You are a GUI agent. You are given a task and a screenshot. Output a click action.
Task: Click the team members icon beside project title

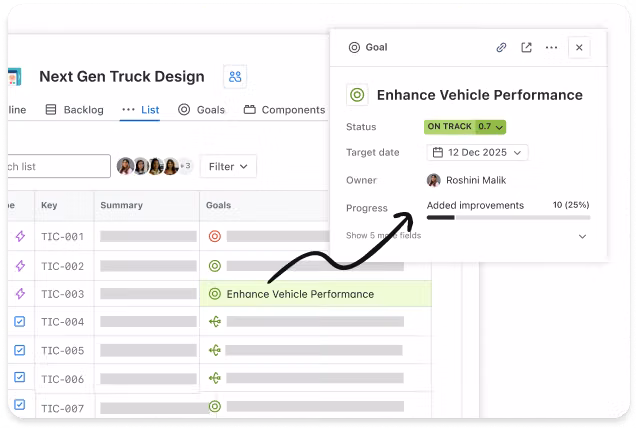235,77
